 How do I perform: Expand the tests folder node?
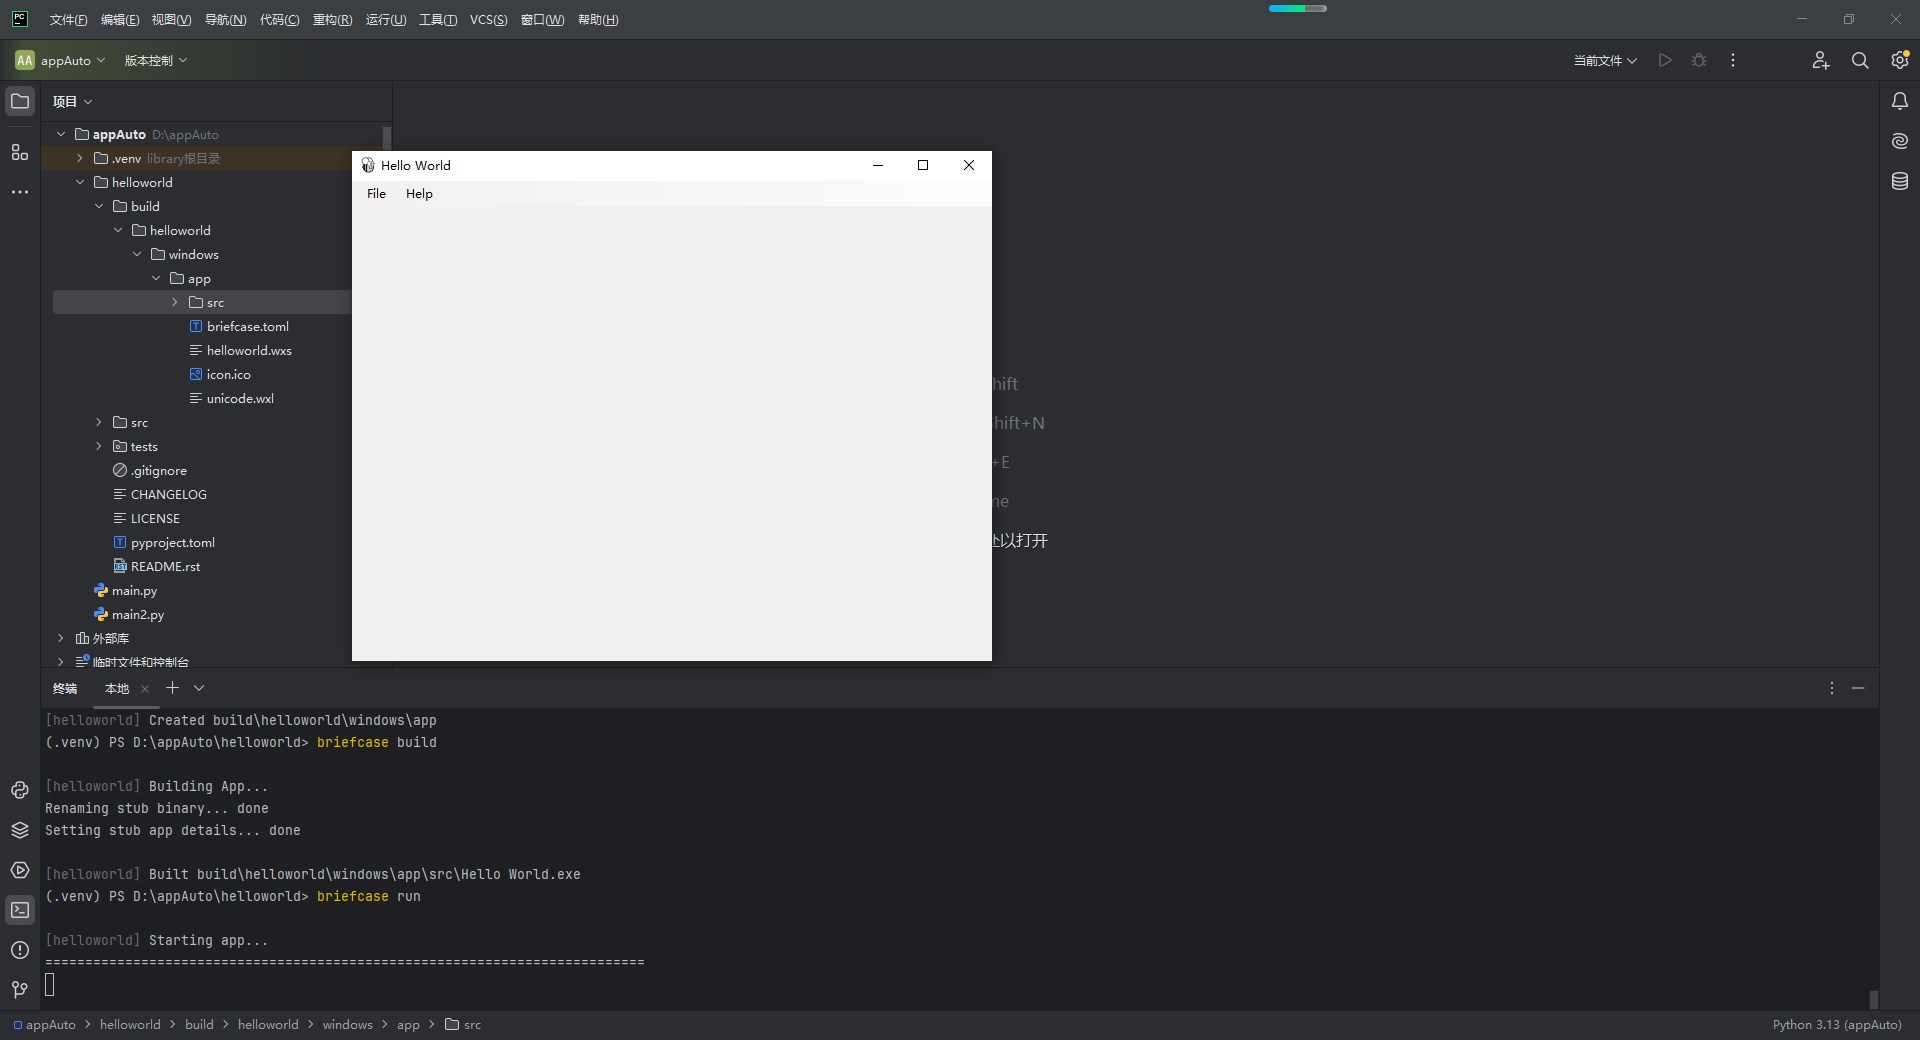tap(99, 446)
